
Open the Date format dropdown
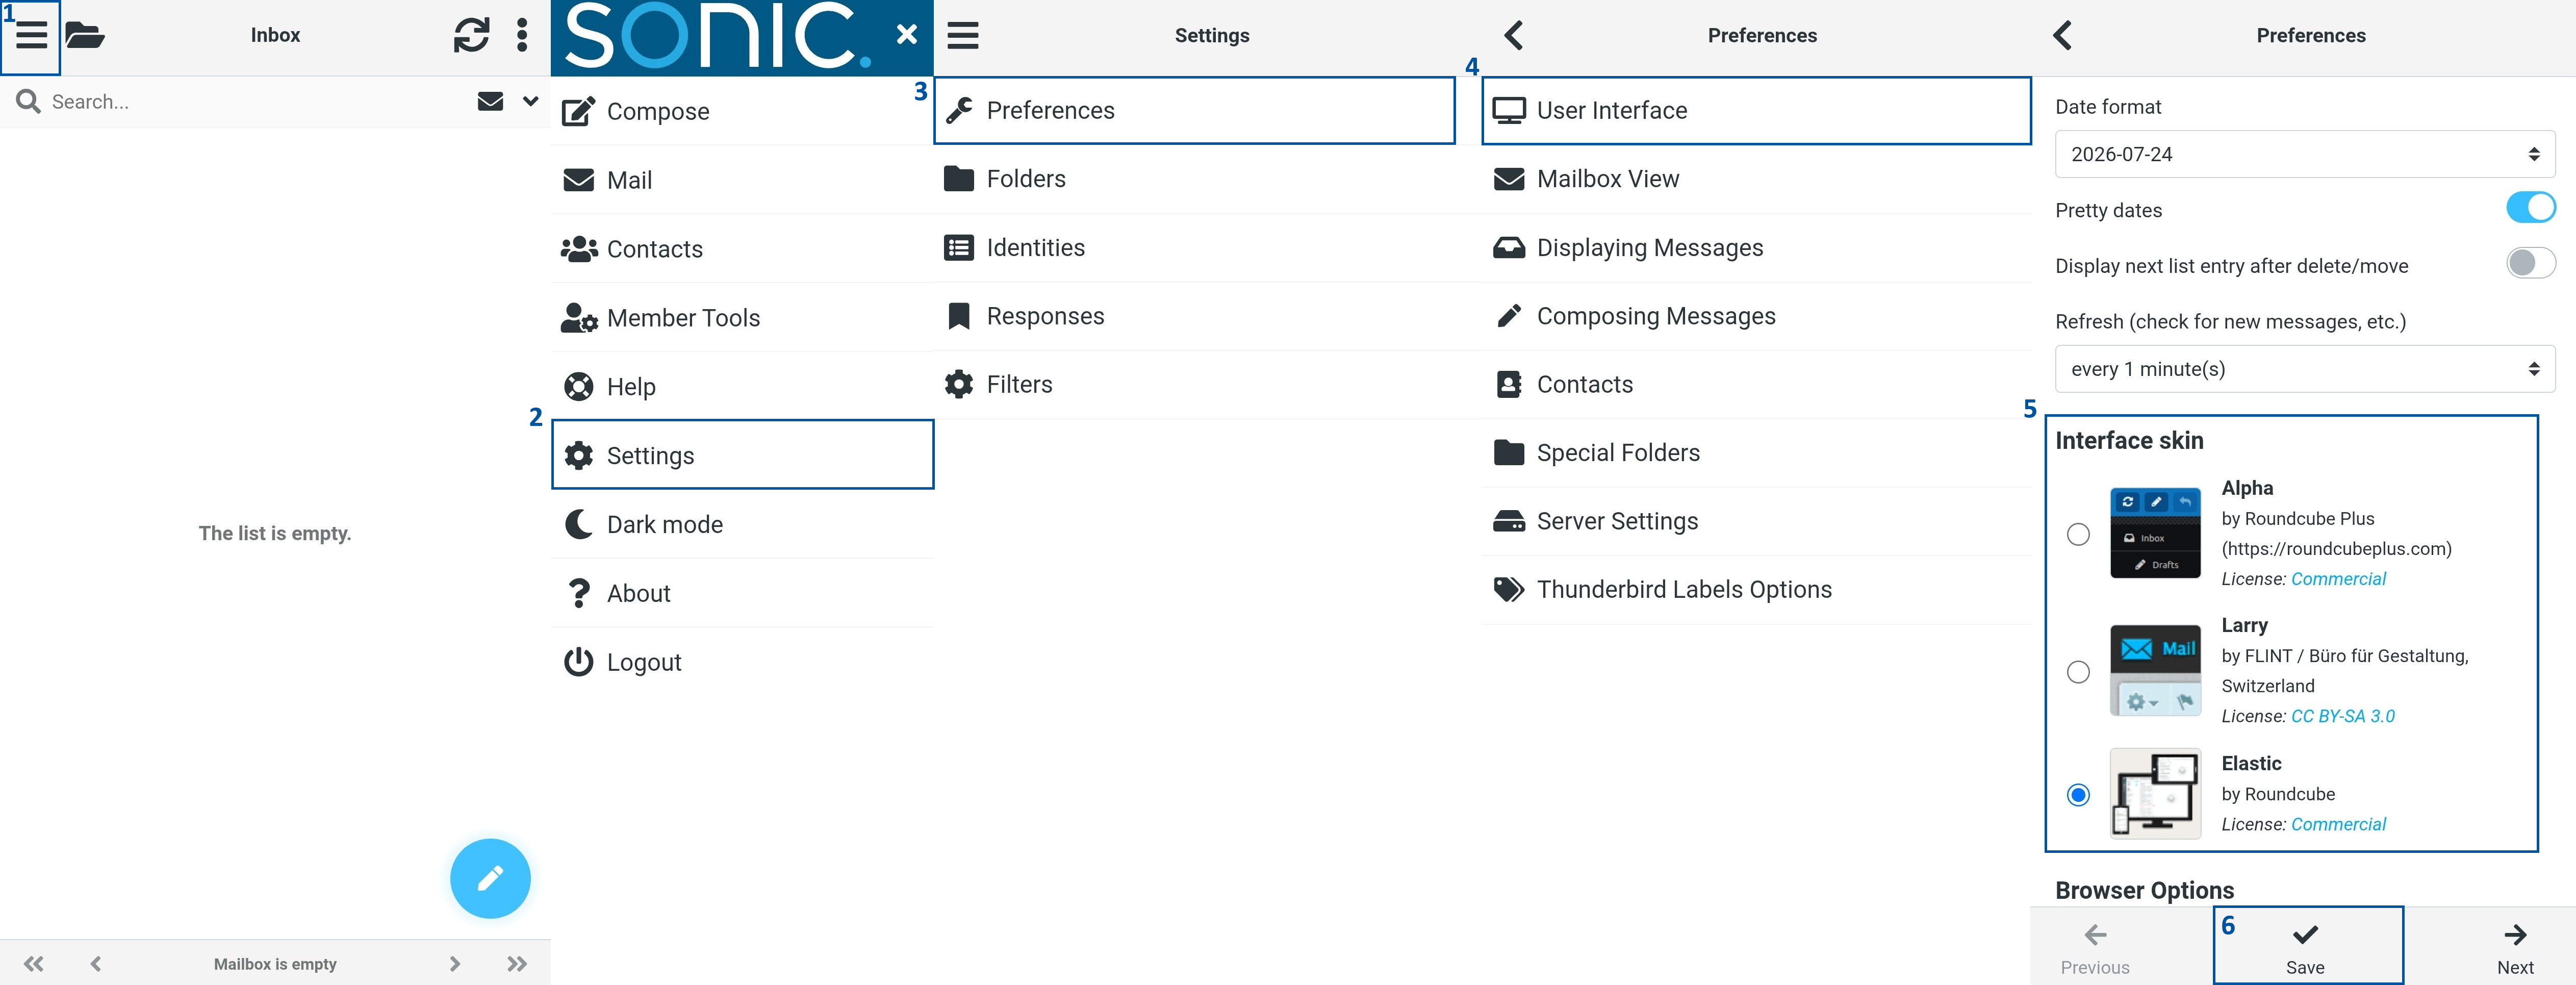click(x=2304, y=154)
